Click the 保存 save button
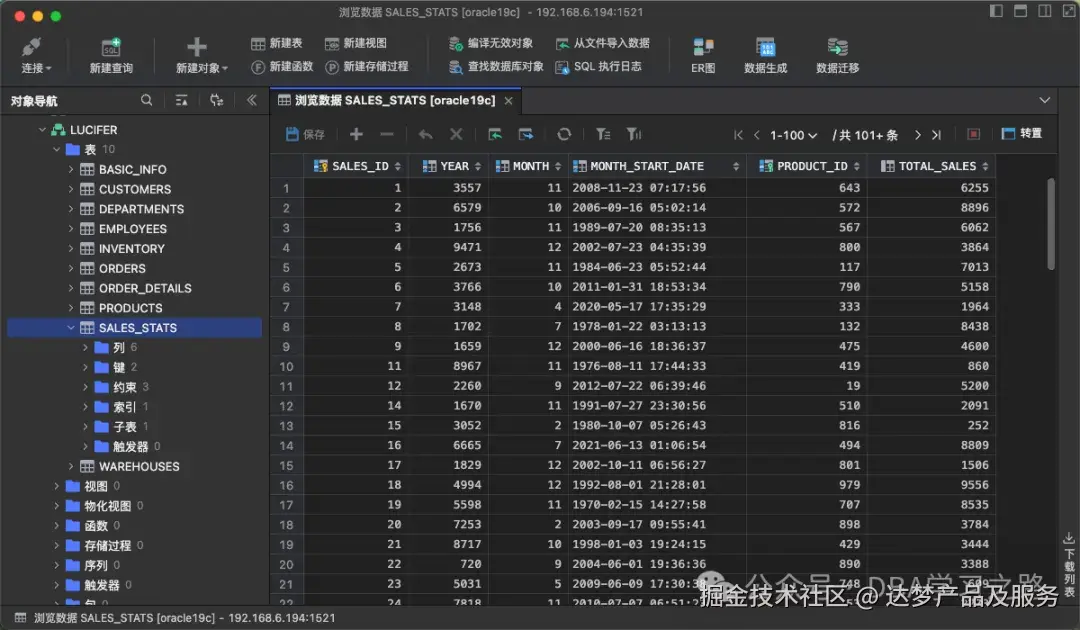 pyautogui.click(x=304, y=134)
